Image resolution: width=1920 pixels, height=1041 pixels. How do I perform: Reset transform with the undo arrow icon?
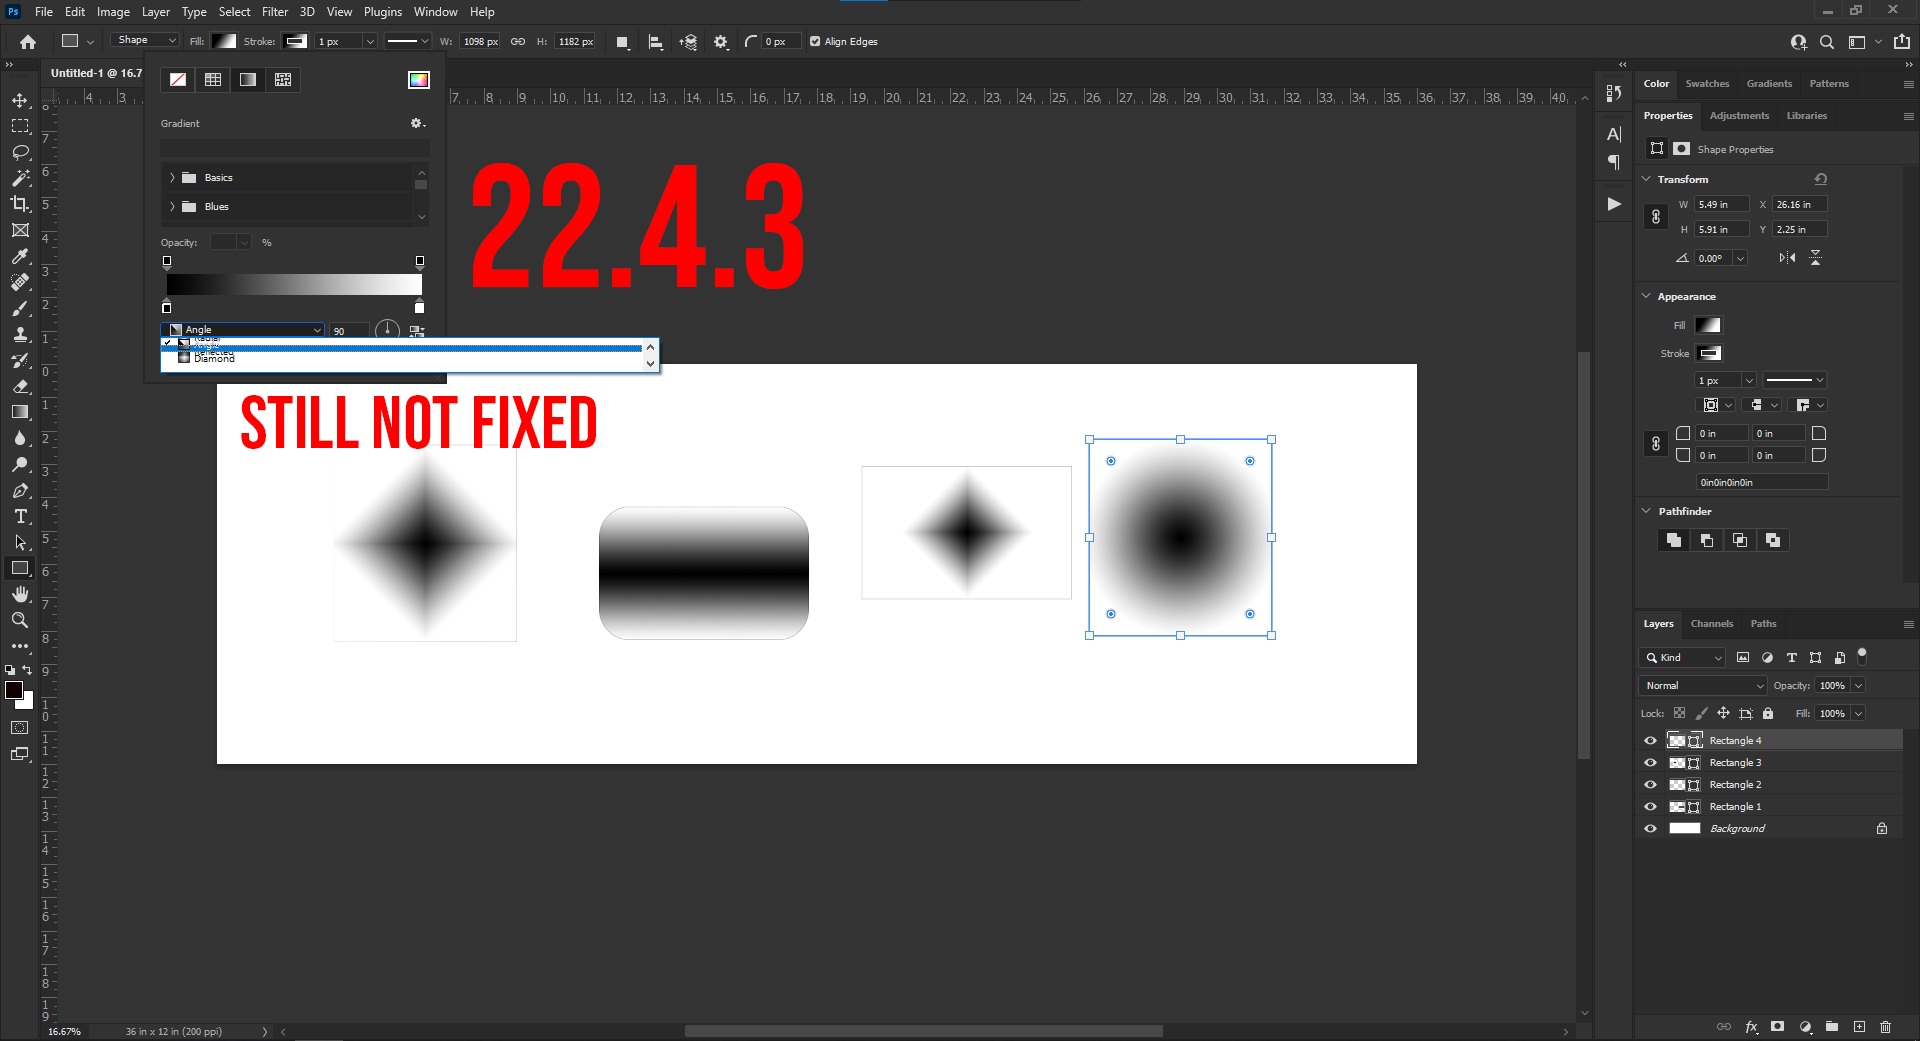[1821, 179]
